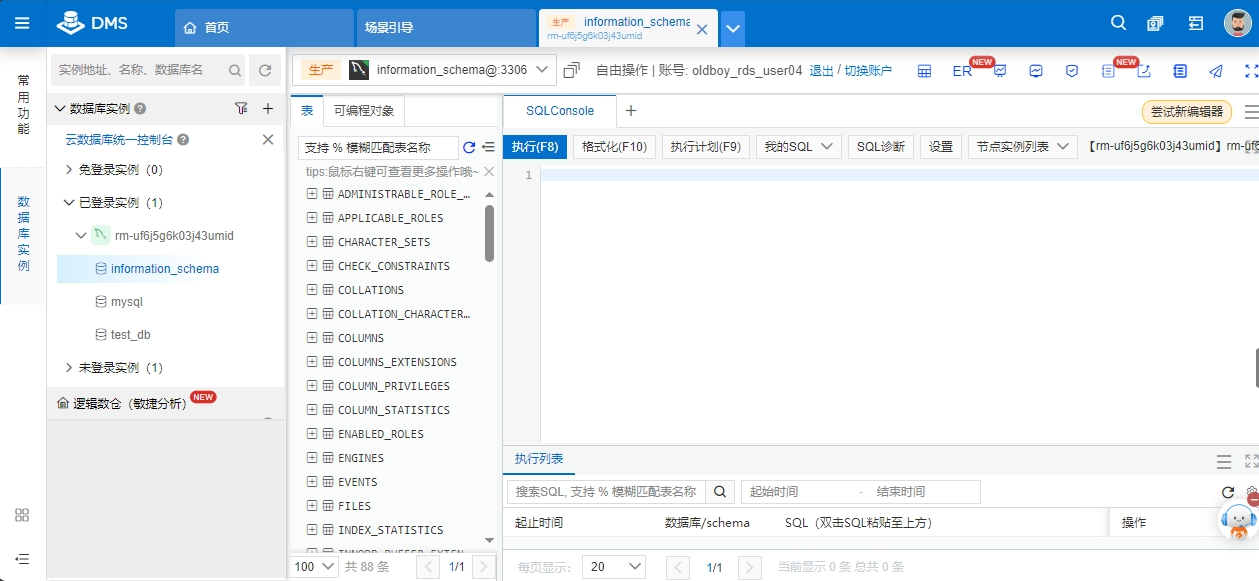Add a new SQLConsole tab
This screenshot has height=581, width=1259.
pos(630,111)
